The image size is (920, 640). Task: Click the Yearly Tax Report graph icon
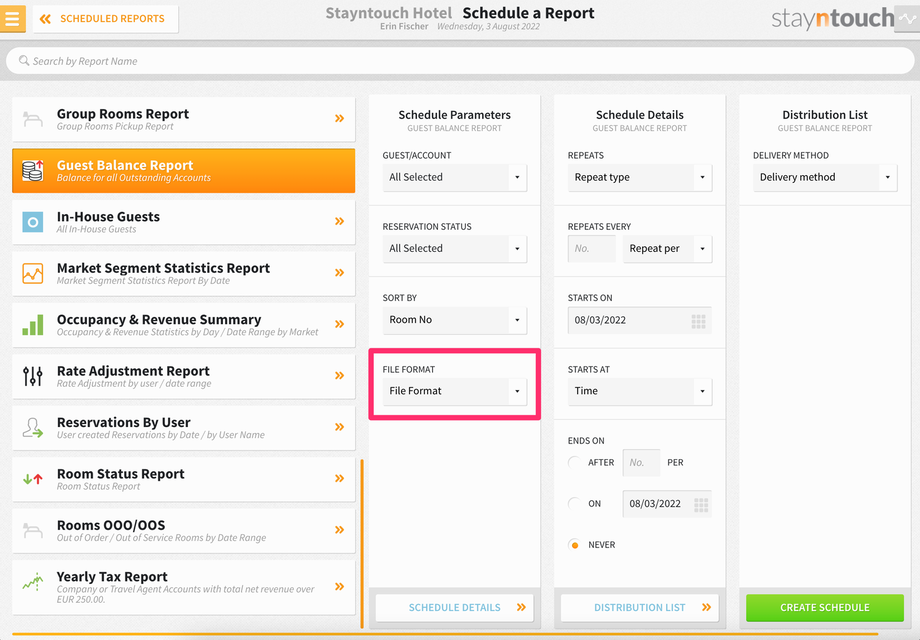pyautogui.click(x=33, y=582)
